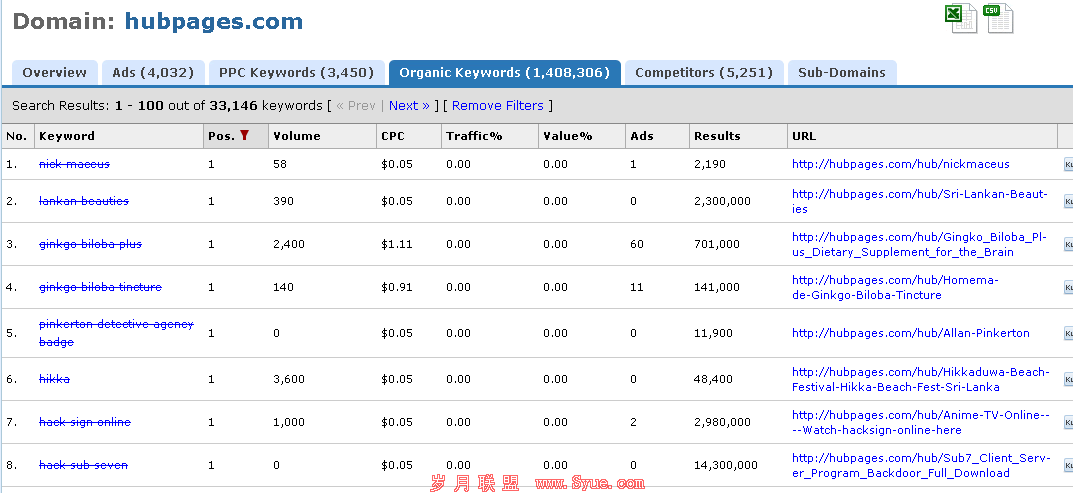Click the icon at end of nickmaceus row
Image resolution: width=1073 pixels, height=493 pixels.
(x=1067, y=164)
